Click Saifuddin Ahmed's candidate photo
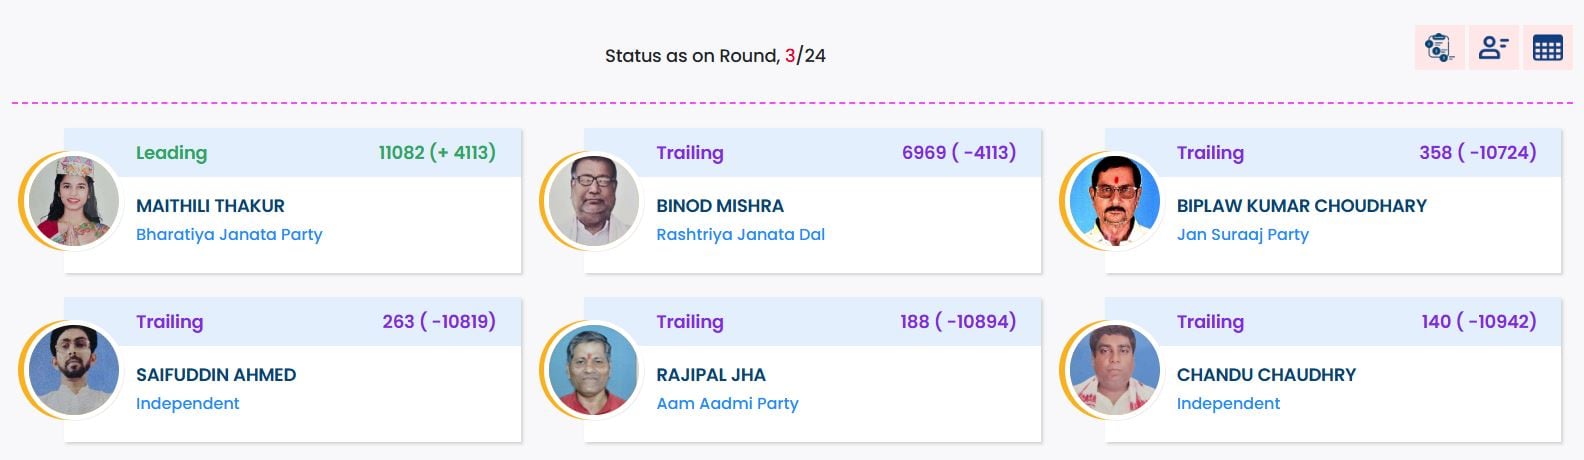This screenshot has height=460, width=1584. coord(74,371)
